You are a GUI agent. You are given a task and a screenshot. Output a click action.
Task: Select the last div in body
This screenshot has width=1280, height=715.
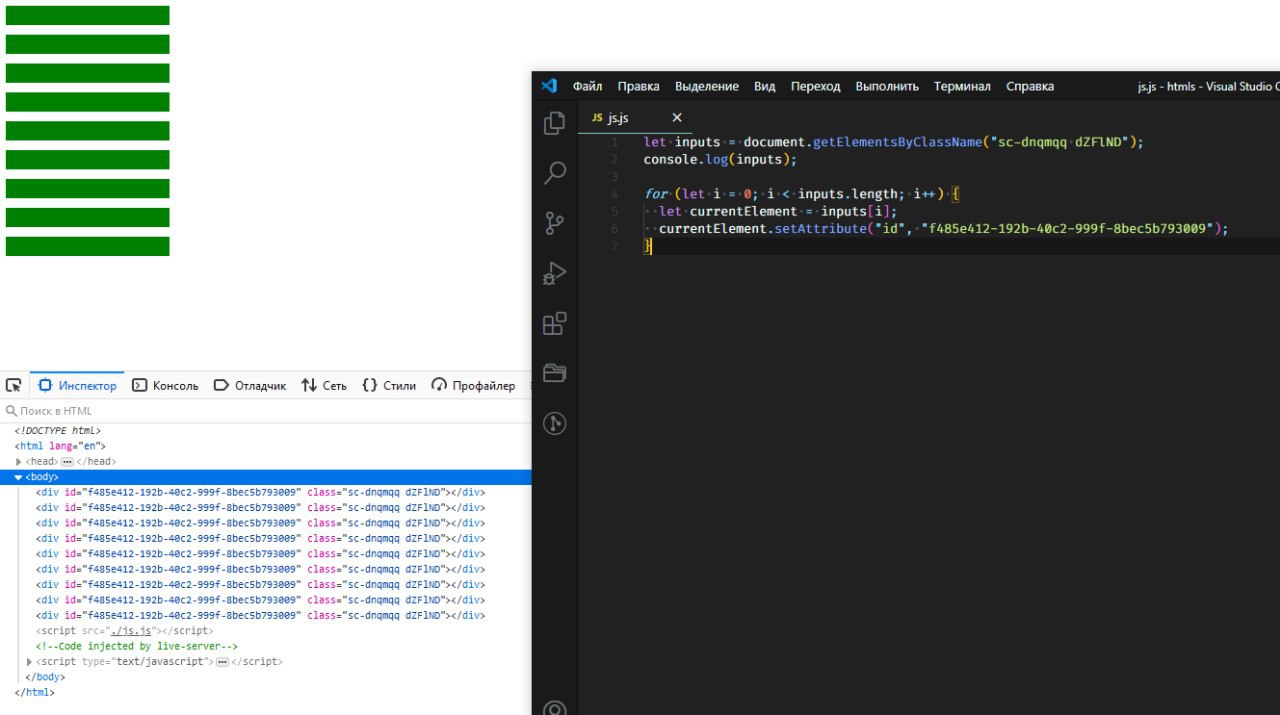261,616
